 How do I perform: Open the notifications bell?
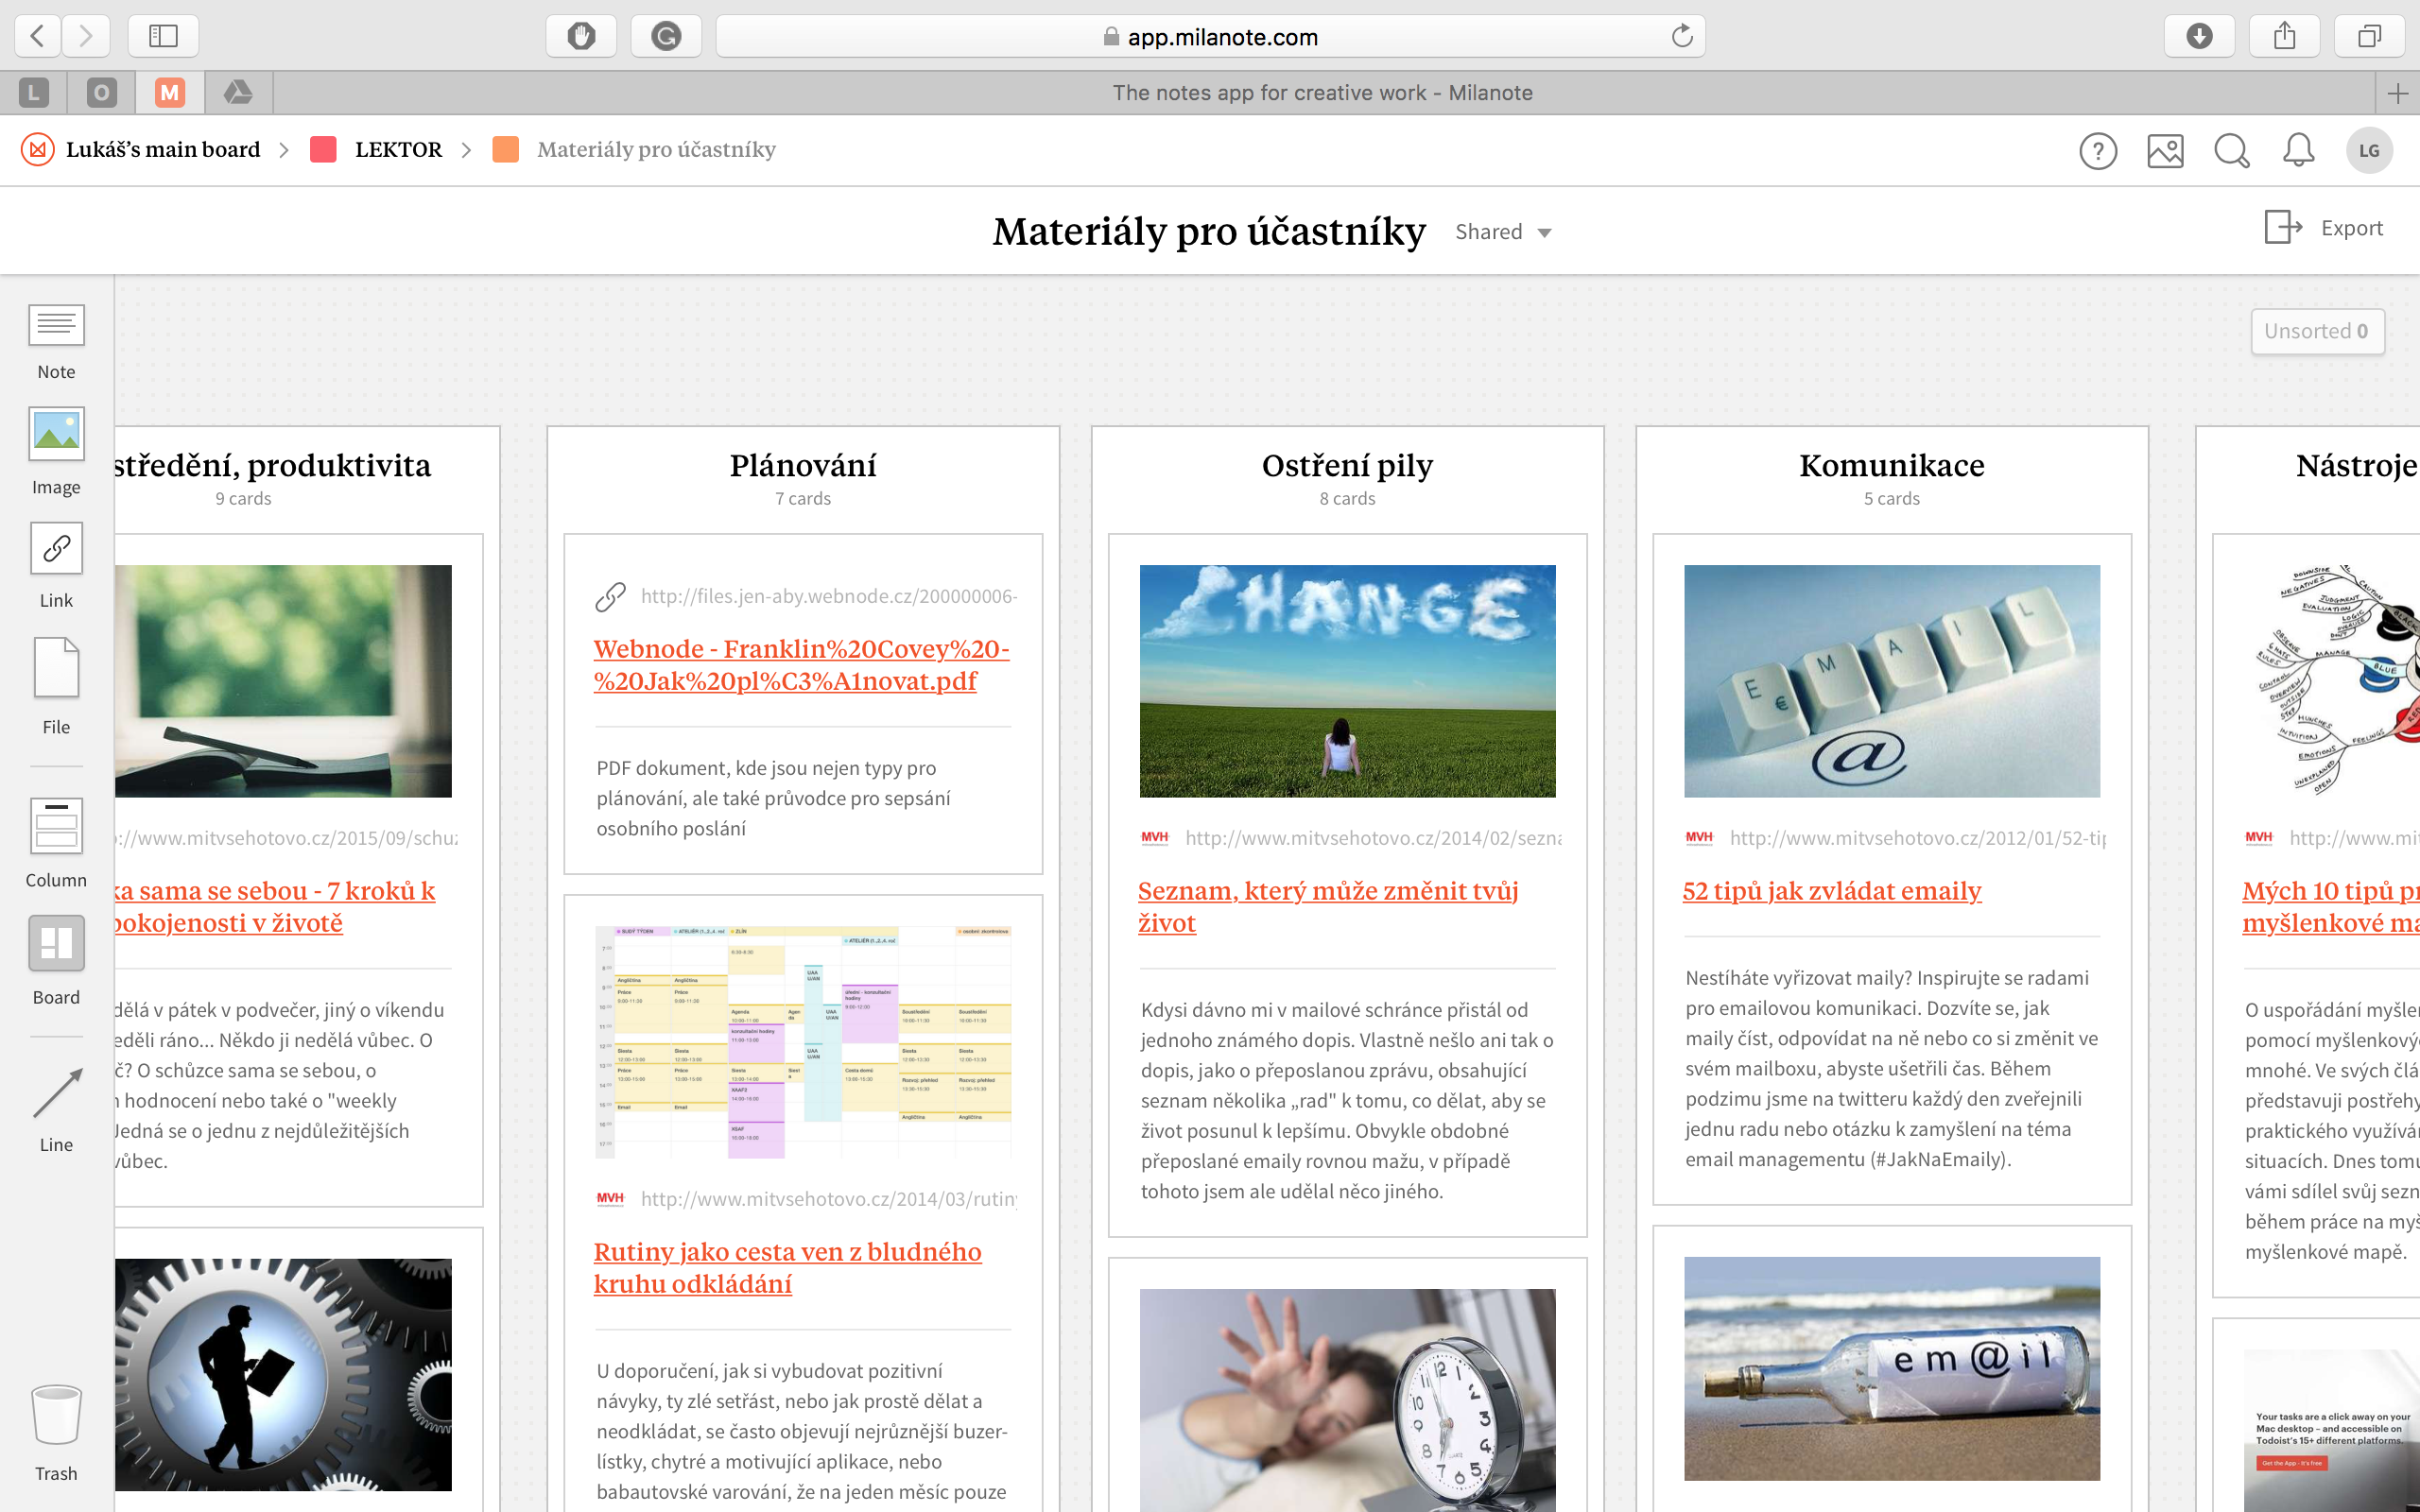(x=2298, y=151)
